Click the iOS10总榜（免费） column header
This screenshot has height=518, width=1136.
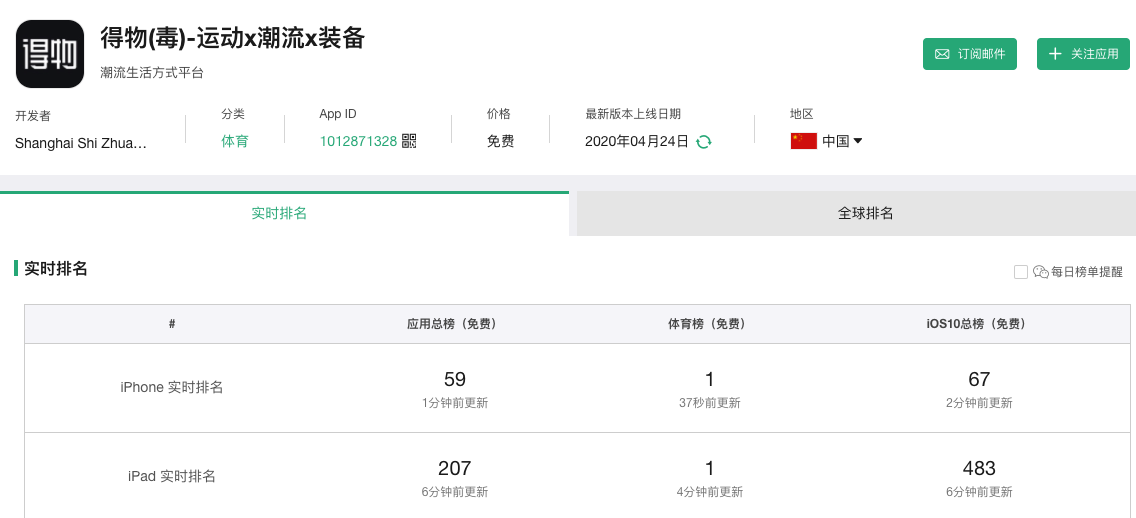976,324
